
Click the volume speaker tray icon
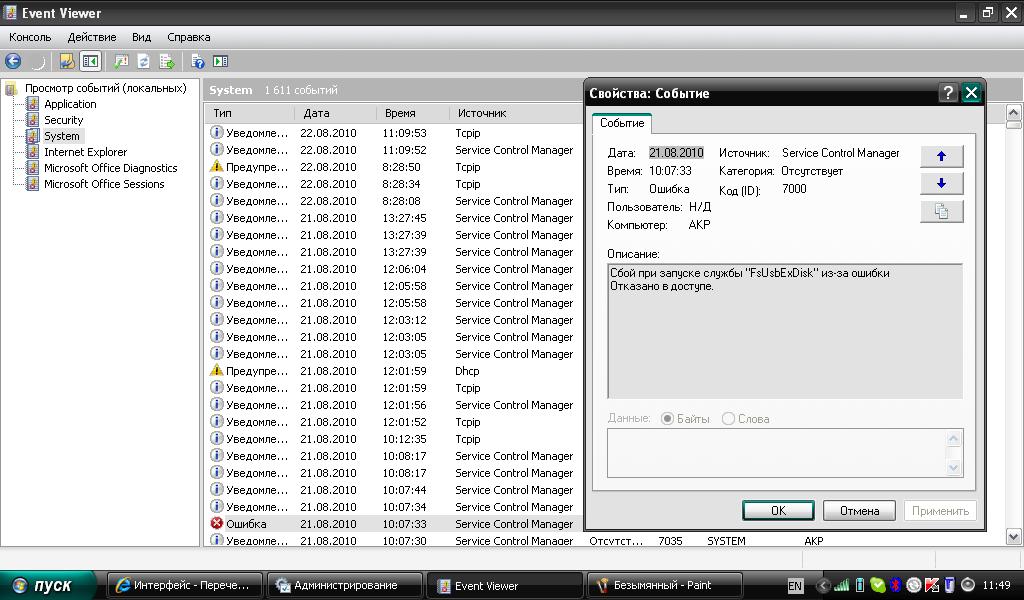[968, 585]
